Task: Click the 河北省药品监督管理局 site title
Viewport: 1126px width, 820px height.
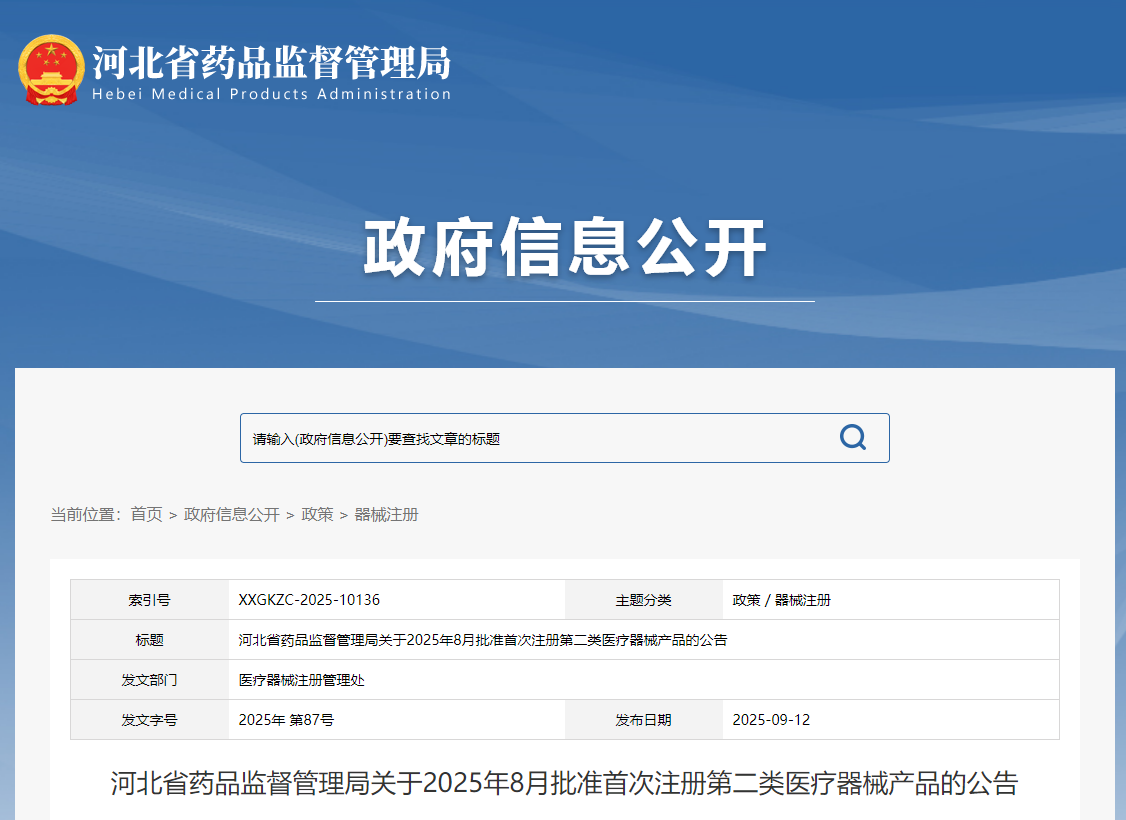Action: pyautogui.click(x=271, y=62)
